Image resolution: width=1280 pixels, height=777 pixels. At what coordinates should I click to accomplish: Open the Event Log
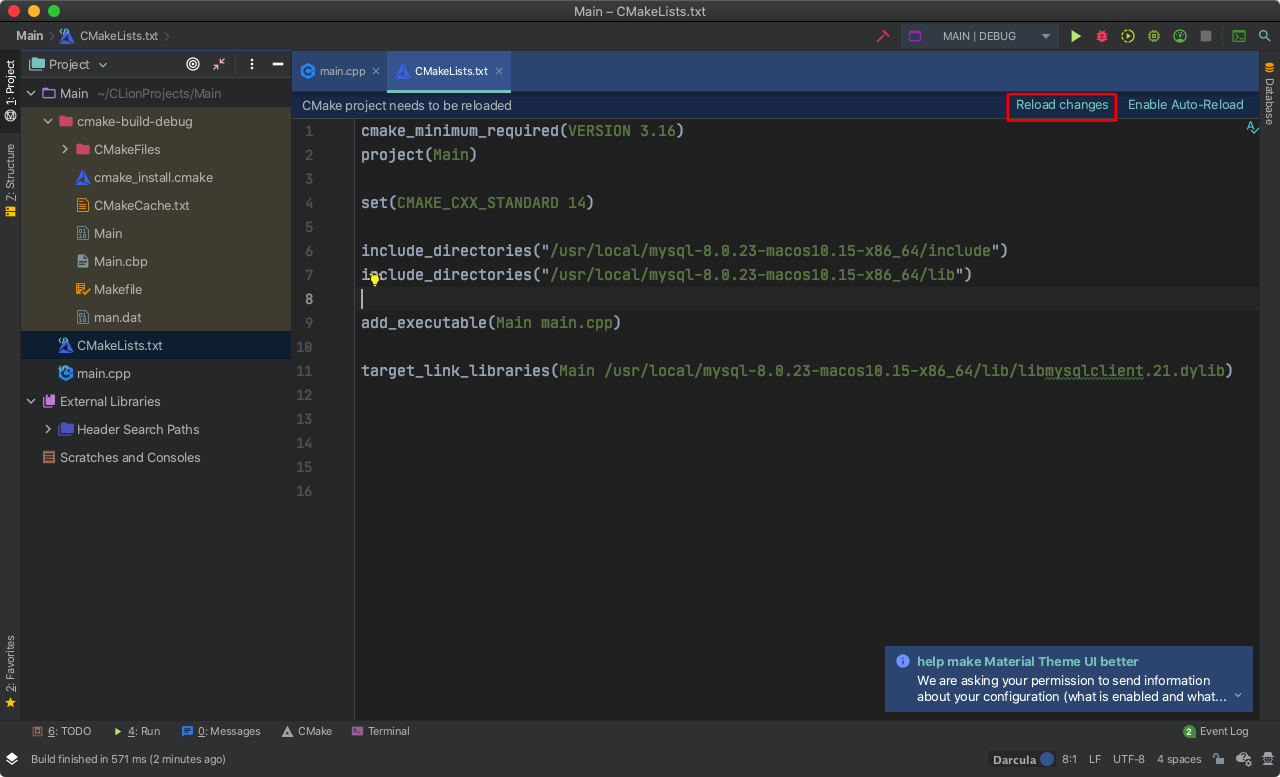1222,731
